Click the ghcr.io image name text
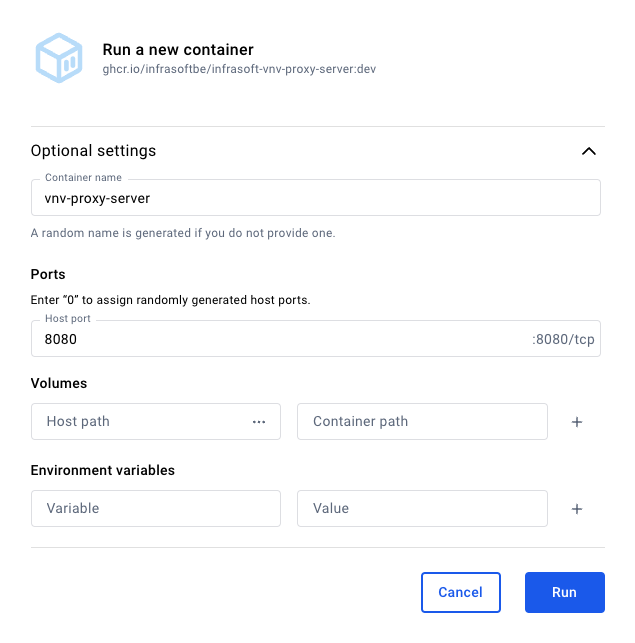The width and height of the screenshot is (635, 643). (238, 70)
